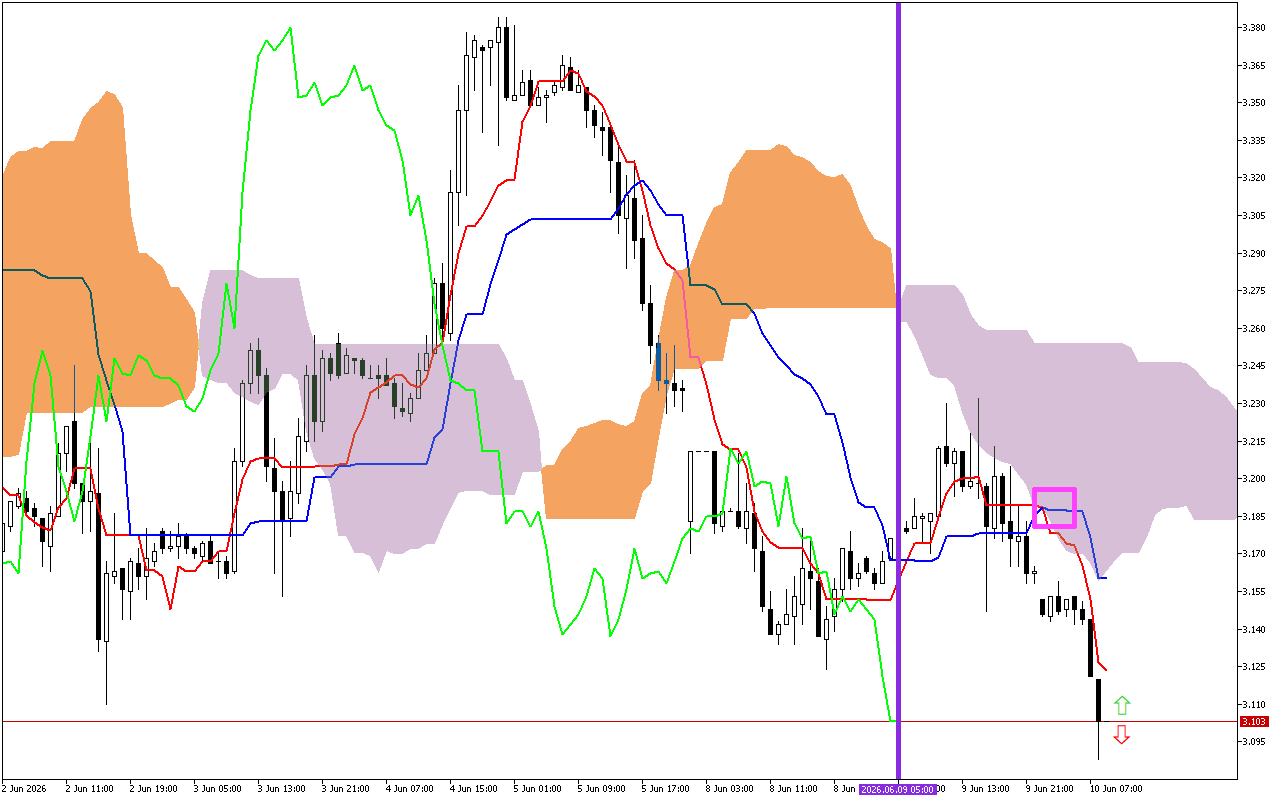Click the 3.245 price axis label
The width and height of the screenshot is (1280, 800).
tap(1253, 365)
